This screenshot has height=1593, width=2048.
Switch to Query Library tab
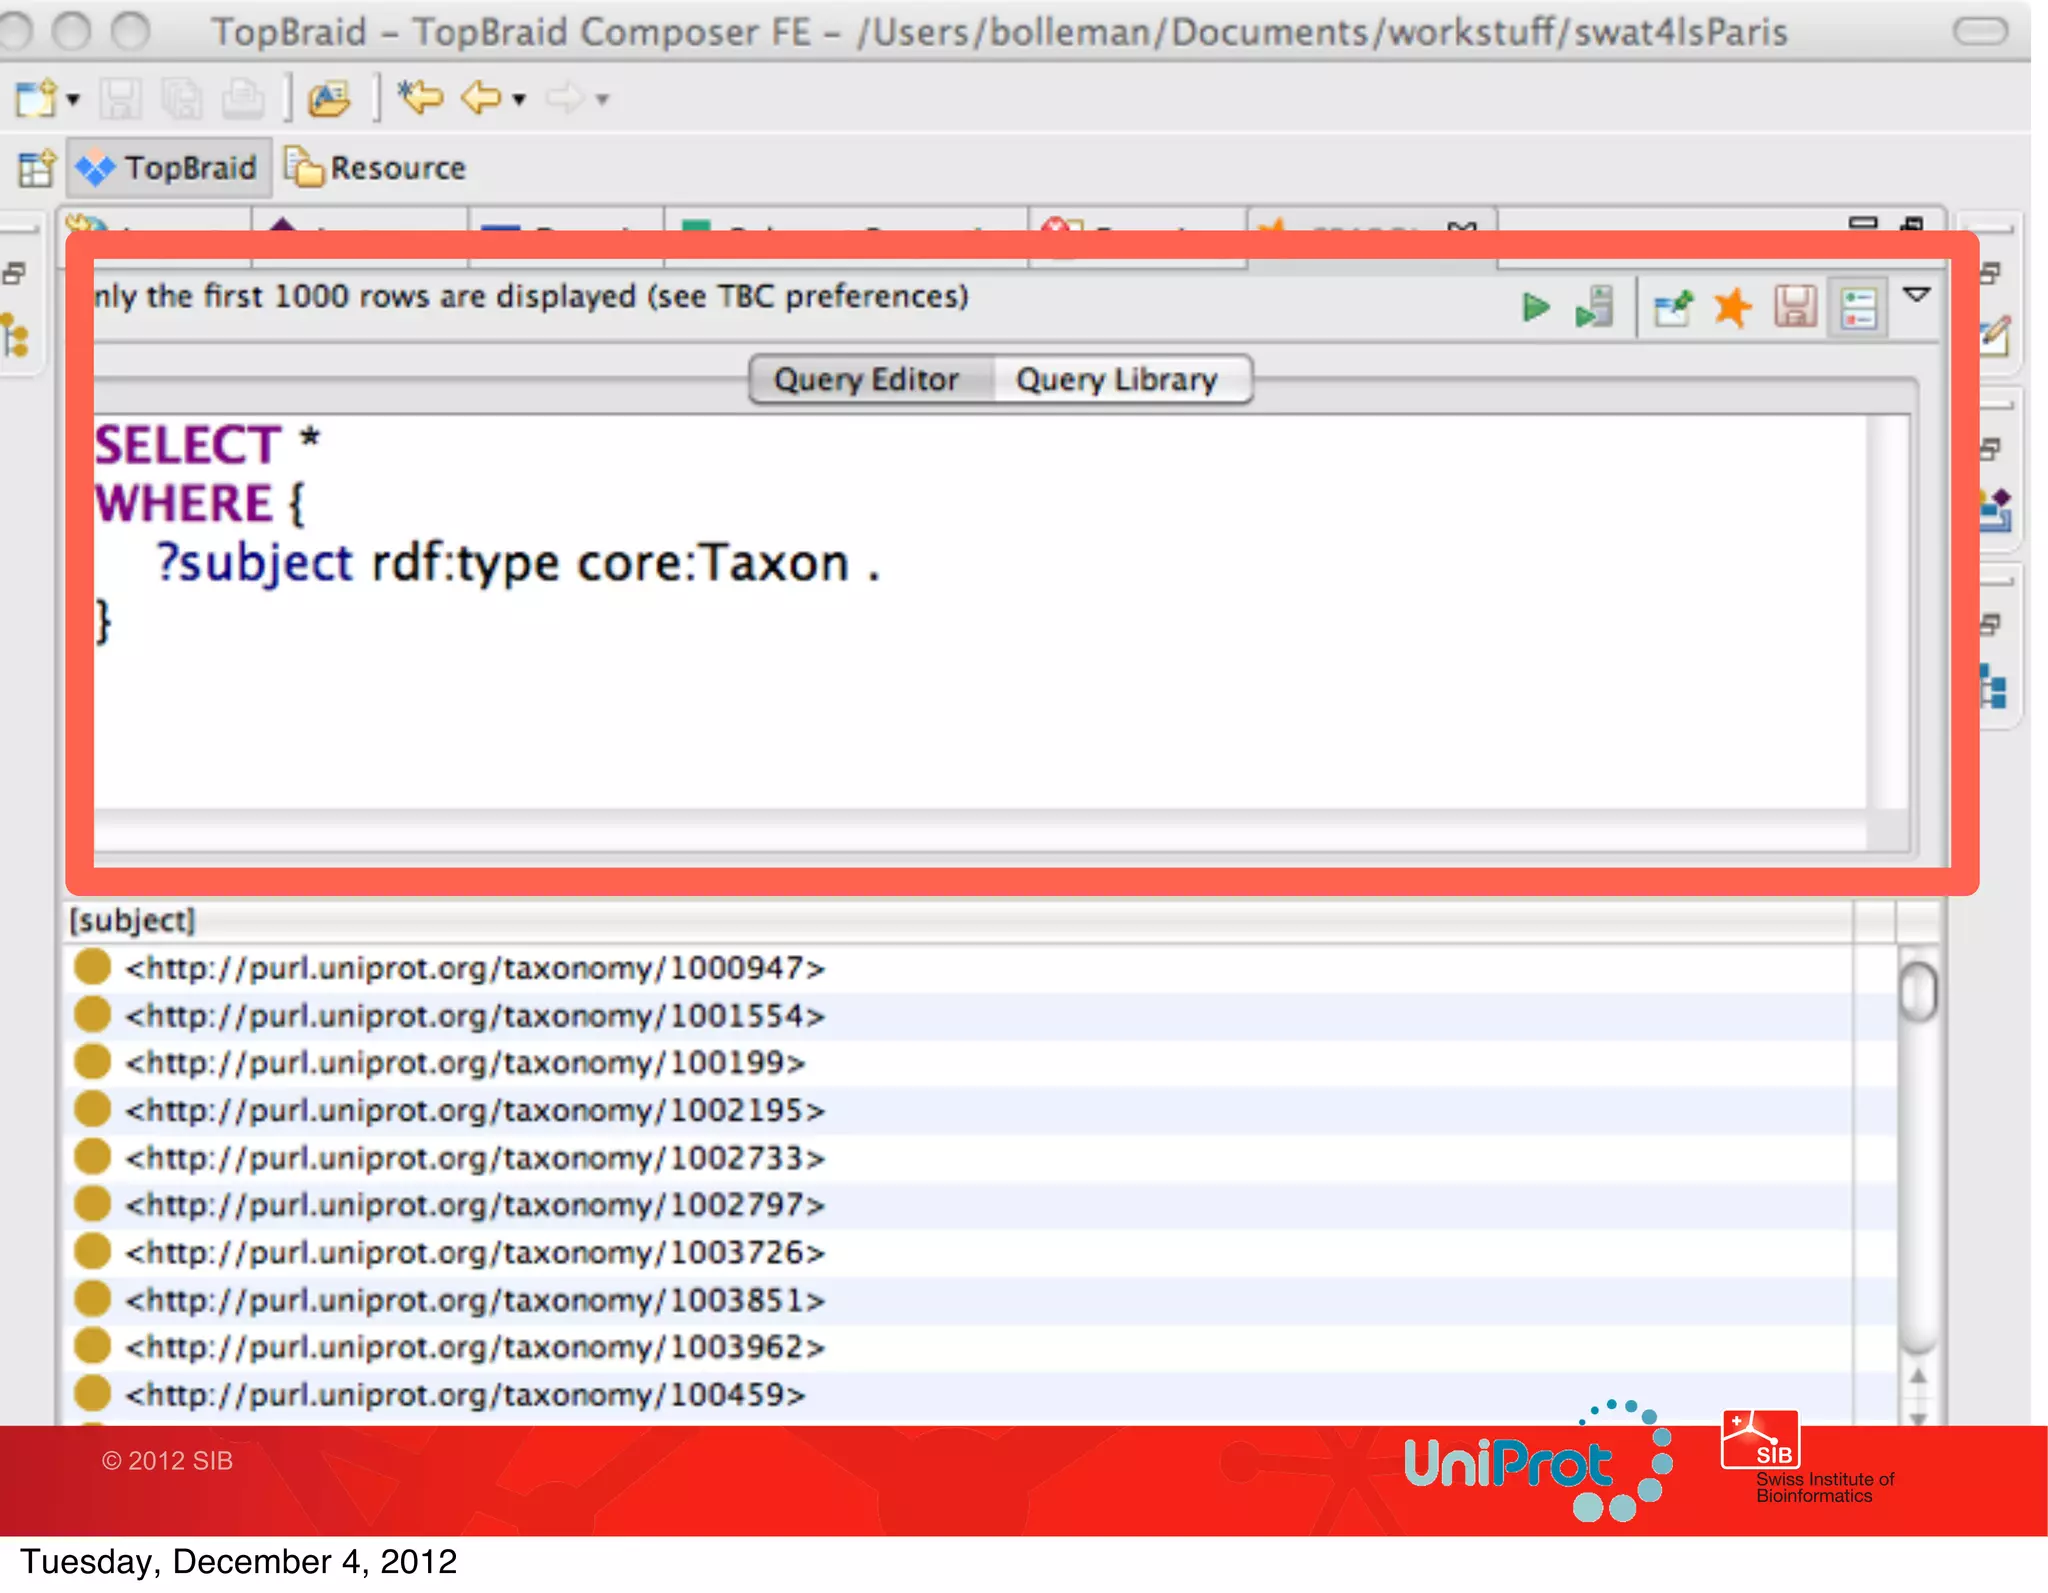tap(1116, 380)
